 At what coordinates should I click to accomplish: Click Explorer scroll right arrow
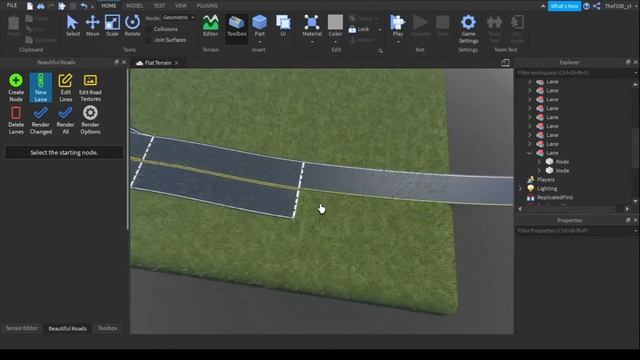click(x=627, y=209)
